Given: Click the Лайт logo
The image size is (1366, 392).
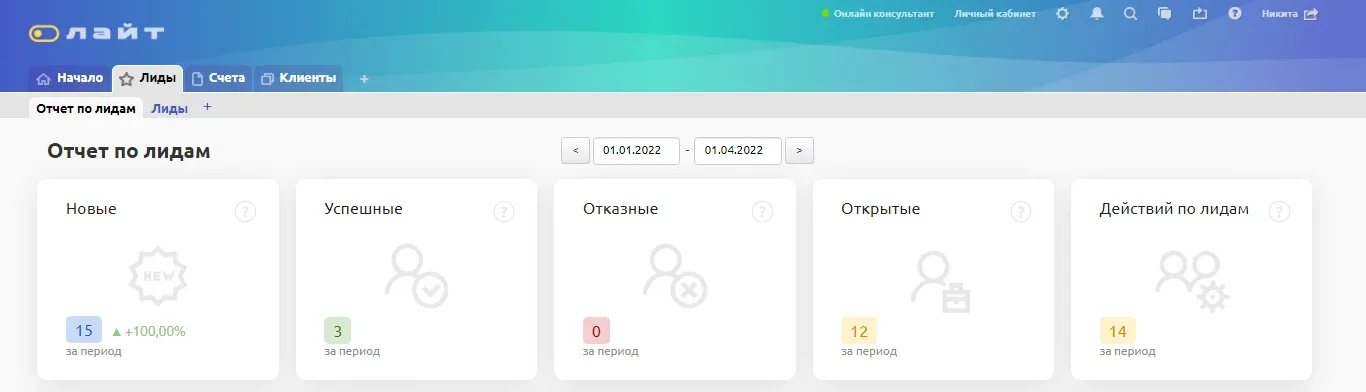Looking at the screenshot, I should [x=97, y=33].
